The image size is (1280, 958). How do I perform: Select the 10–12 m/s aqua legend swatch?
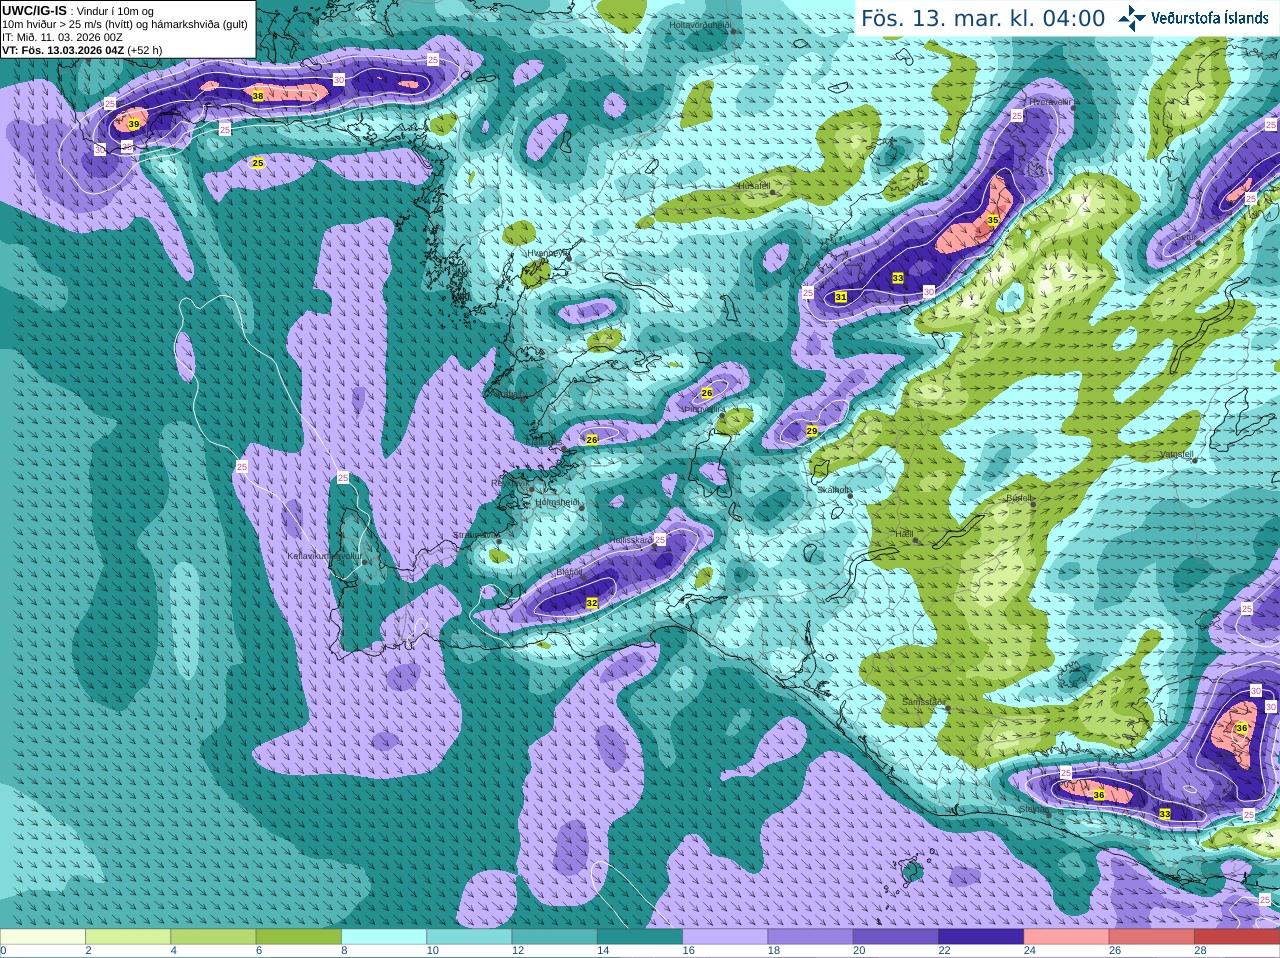(x=470, y=936)
